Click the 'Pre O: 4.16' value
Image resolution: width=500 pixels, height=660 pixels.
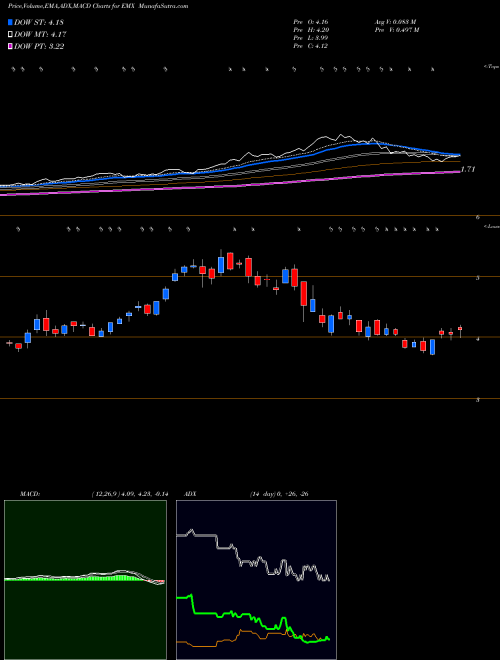(x=311, y=21)
